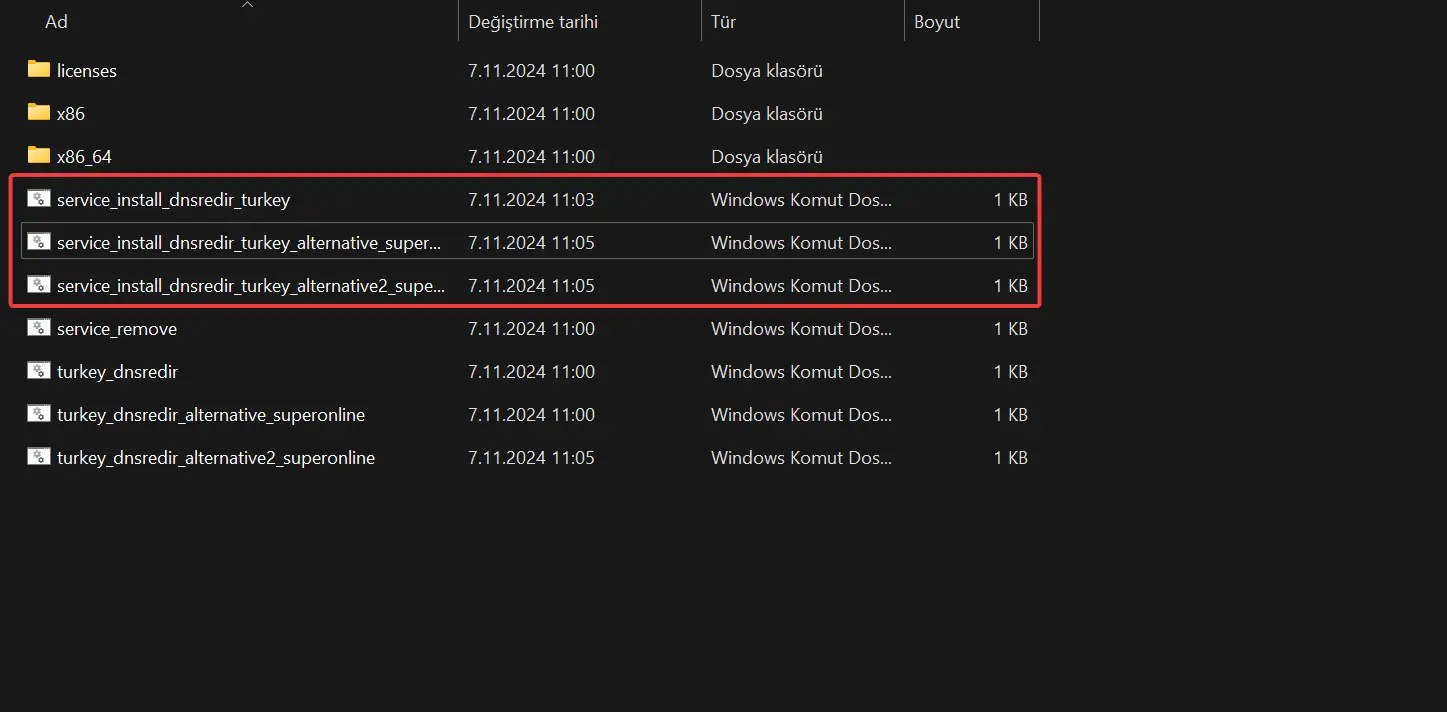Click turkey_dnsredir_alternative_superonline file icon
The width and height of the screenshot is (1447, 712).
39,414
